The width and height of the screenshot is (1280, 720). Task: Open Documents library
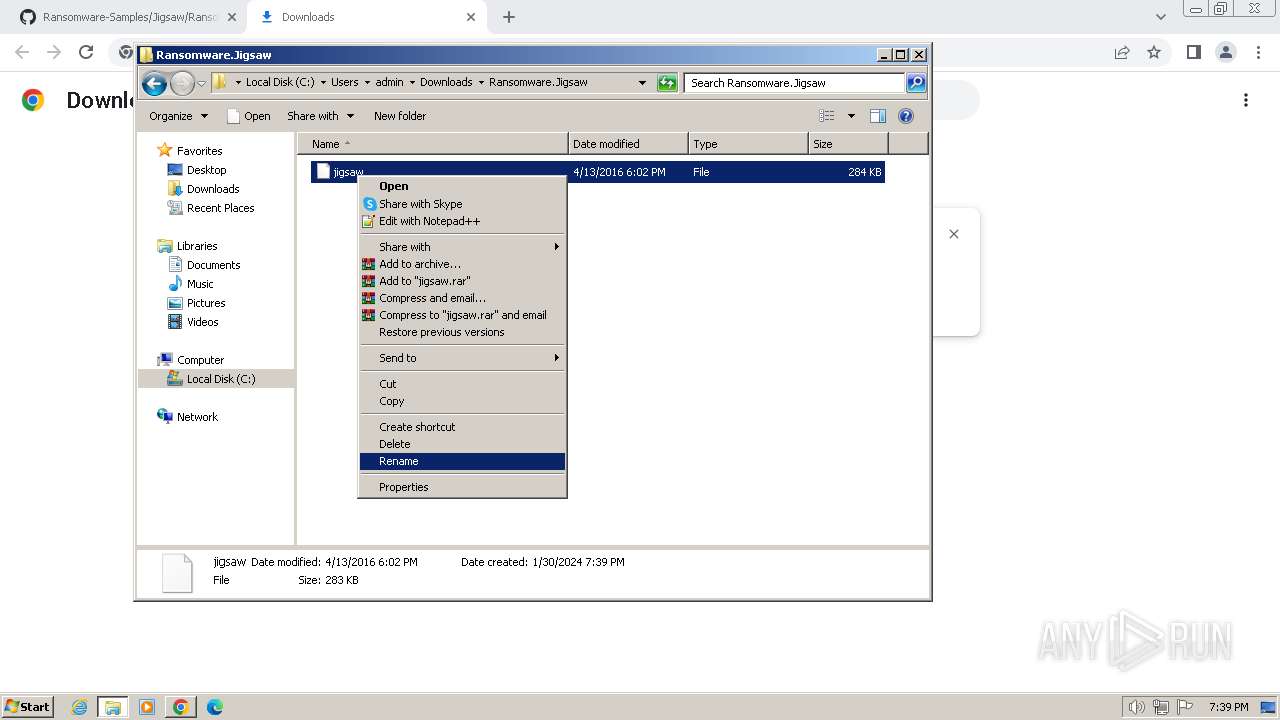[x=213, y=265]
